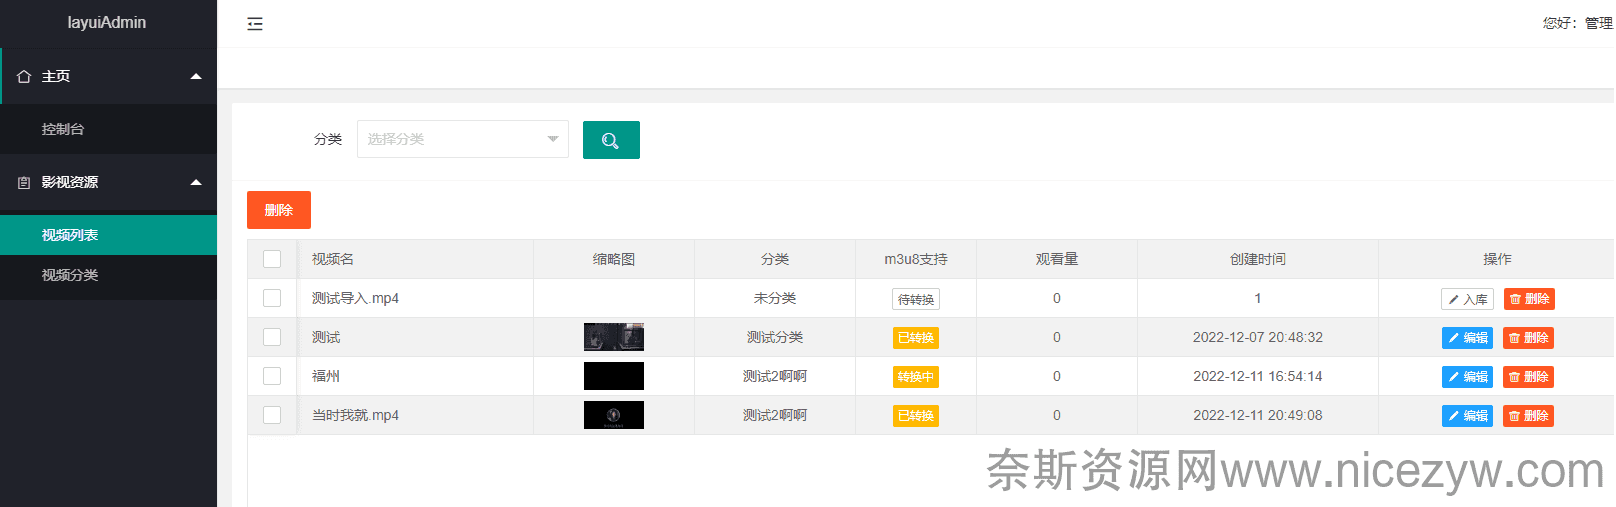
Task: Click the 测试导入.mp4 video name
Action: [x=355, y=298]
